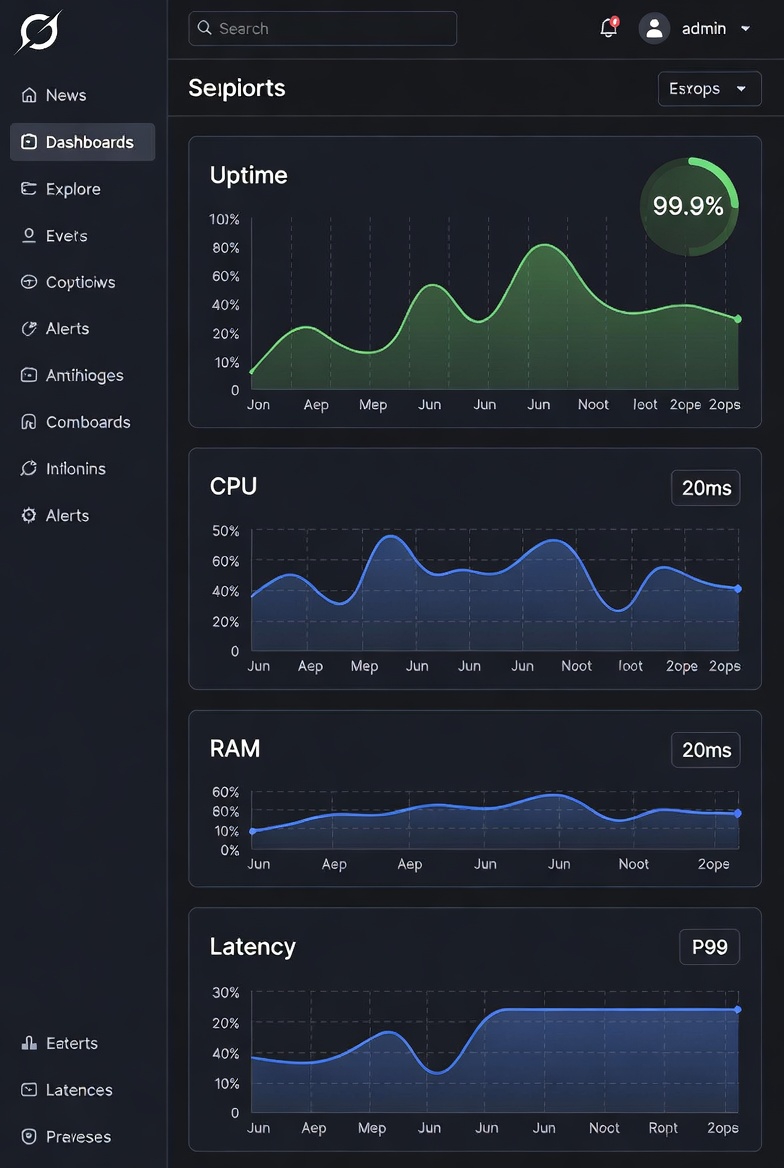Click the RAM 20ms badge

(706, 750)
